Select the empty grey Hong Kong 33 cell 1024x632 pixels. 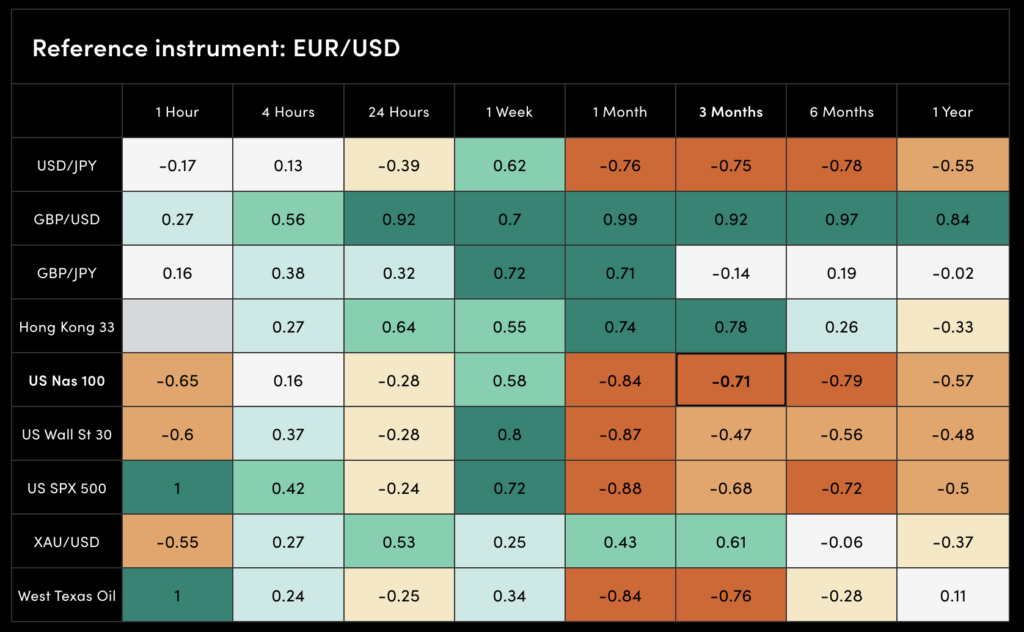[177, 327]
